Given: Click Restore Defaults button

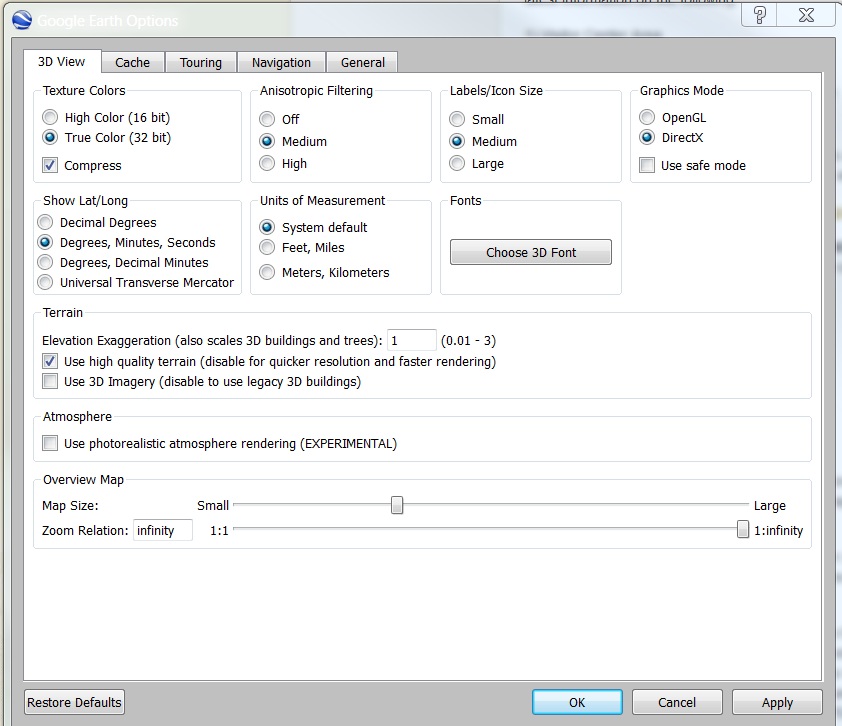Looking at the screenshot, I should point(75,702).
